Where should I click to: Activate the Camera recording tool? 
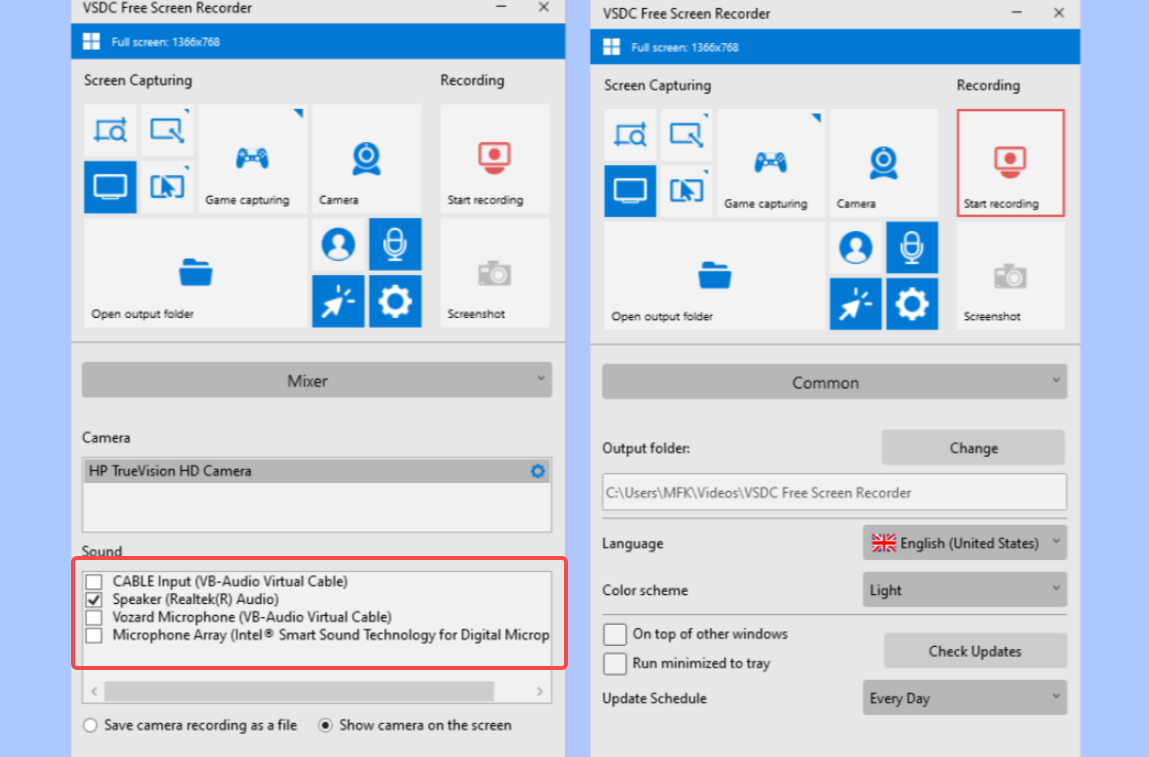(366, 158)
